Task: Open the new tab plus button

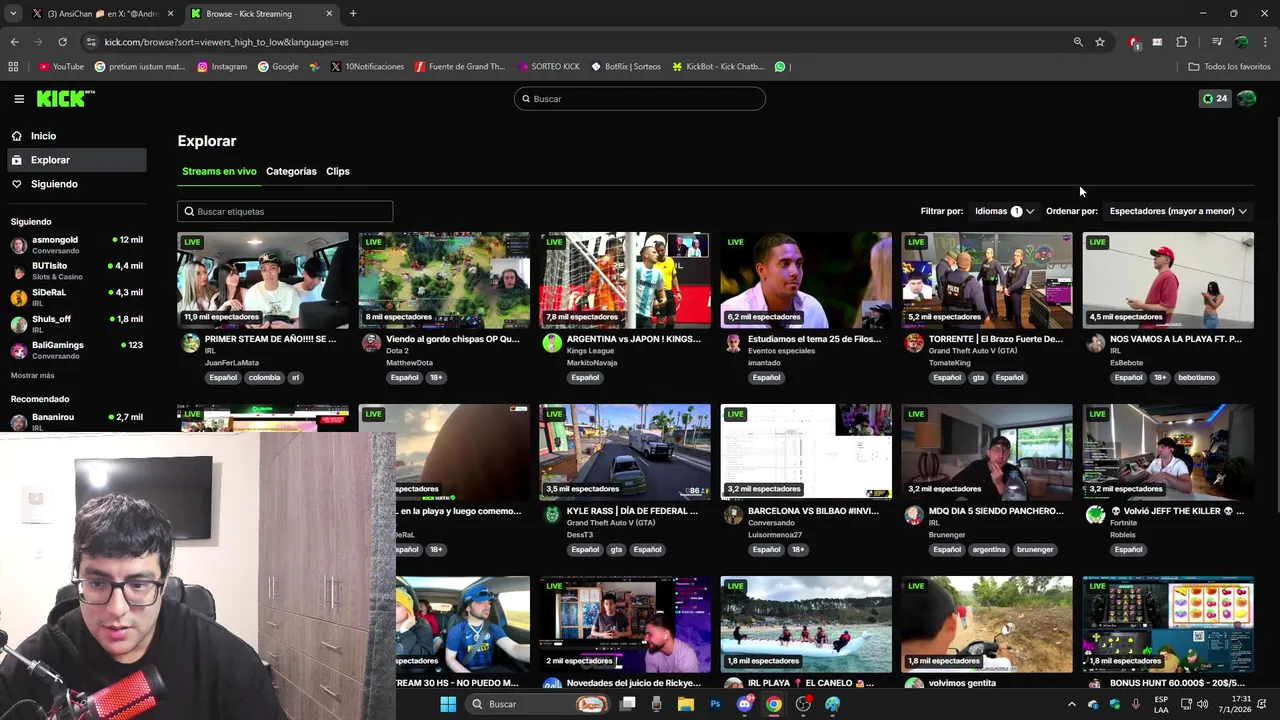Action: click(x=353, y=14)
